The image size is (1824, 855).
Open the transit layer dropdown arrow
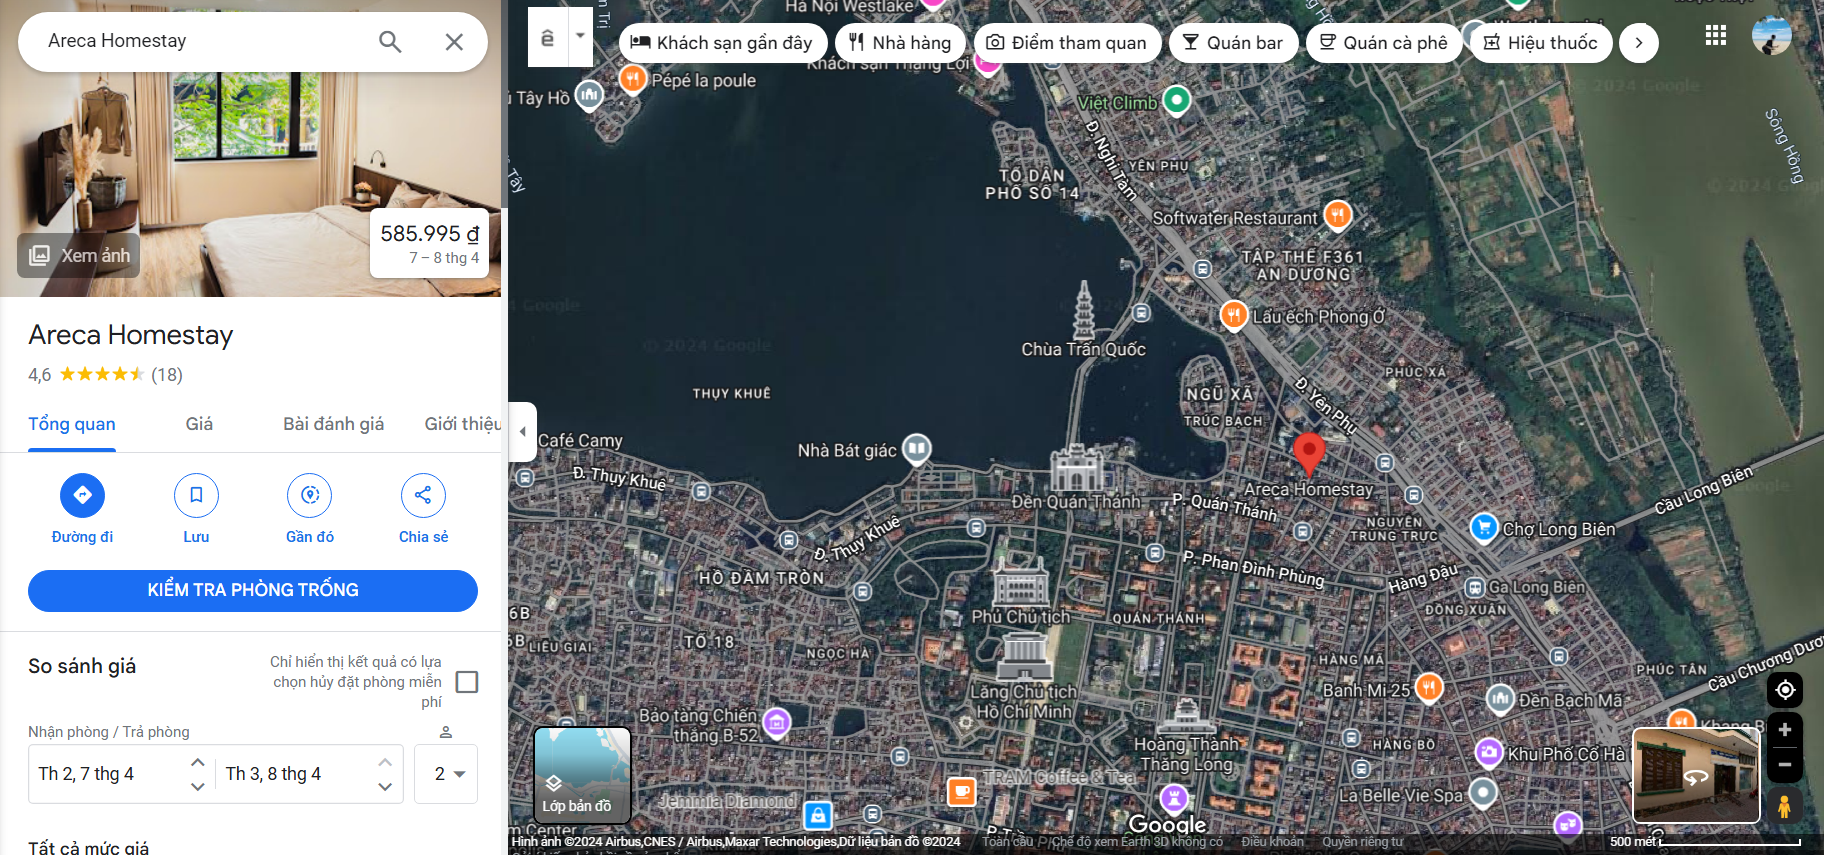pyautogui.click(x=580, y=36)
